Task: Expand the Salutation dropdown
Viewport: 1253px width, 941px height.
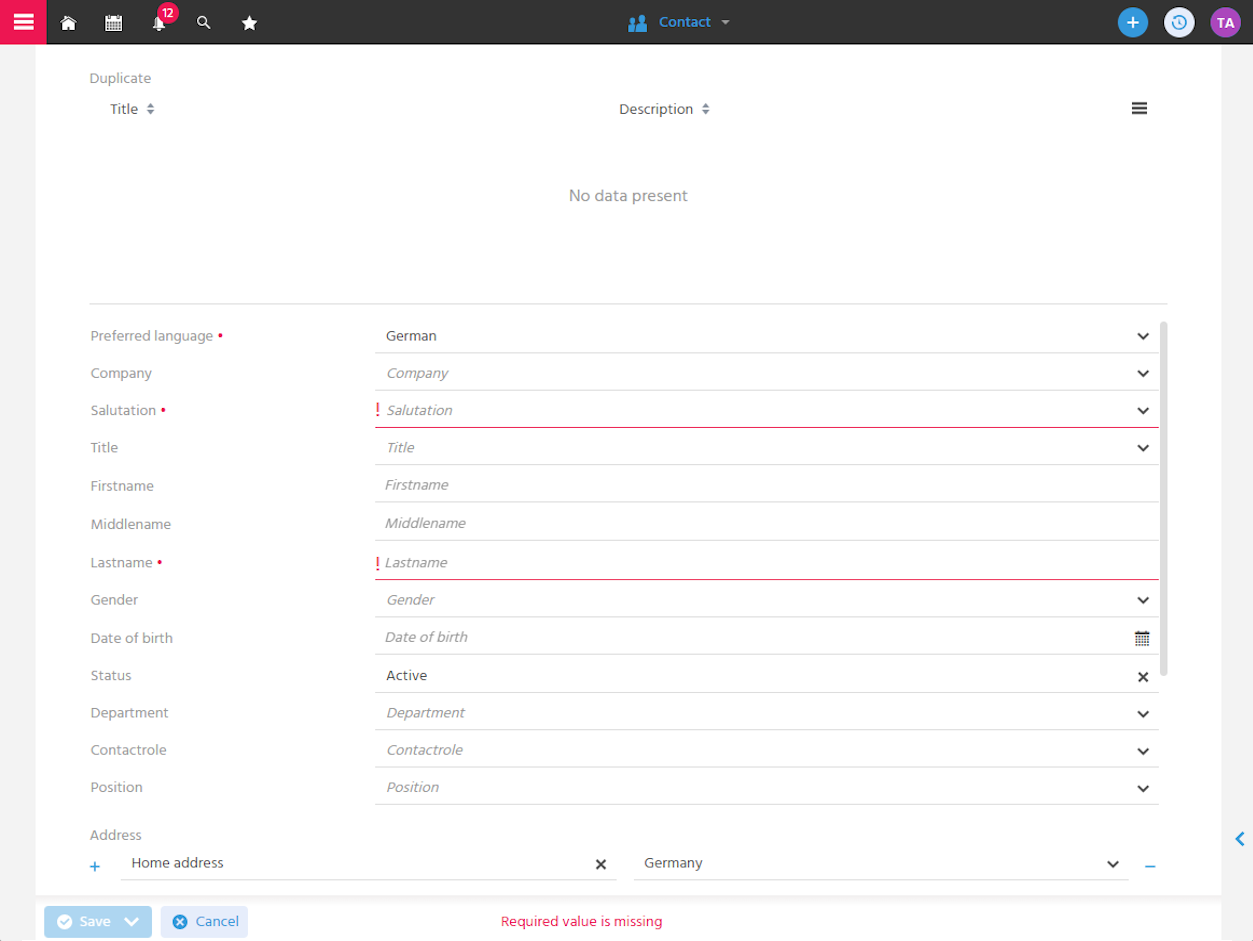Action: [x=1143, y=411]
